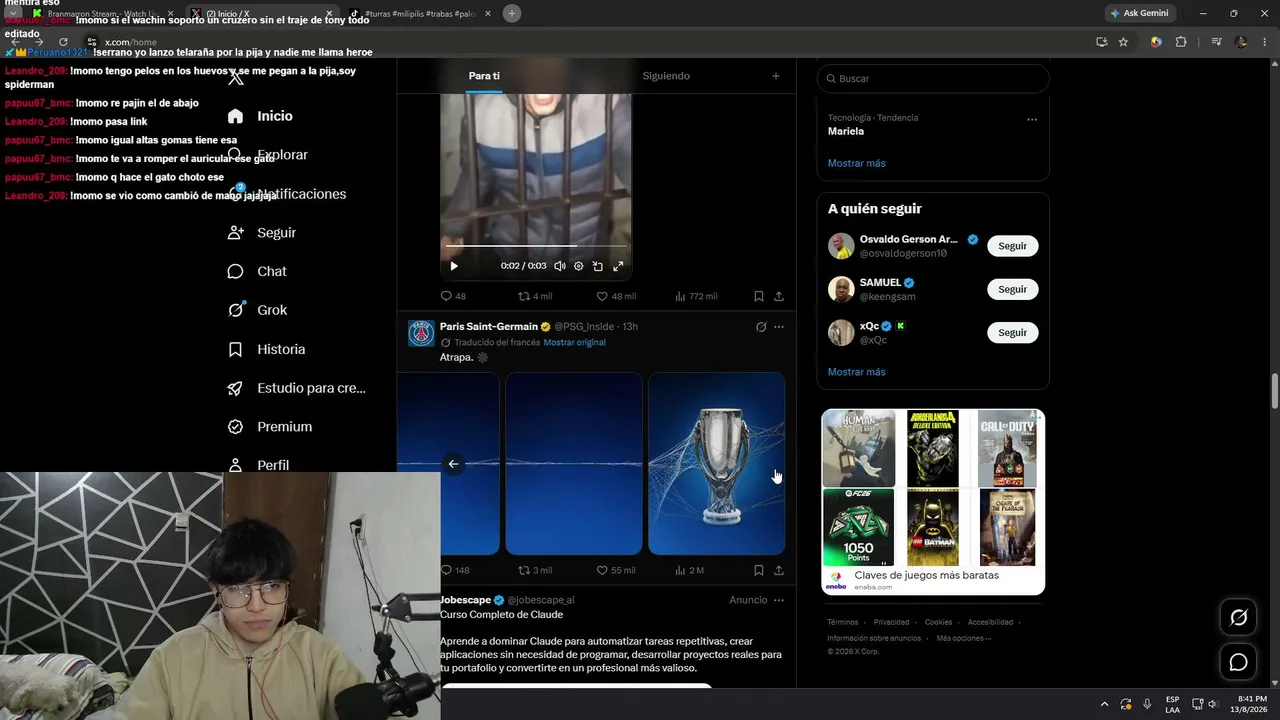The image size is (1280, 720).
Task: Mute the video with the speaker icon
Action: pyautogui.click(x=560, y=266)
